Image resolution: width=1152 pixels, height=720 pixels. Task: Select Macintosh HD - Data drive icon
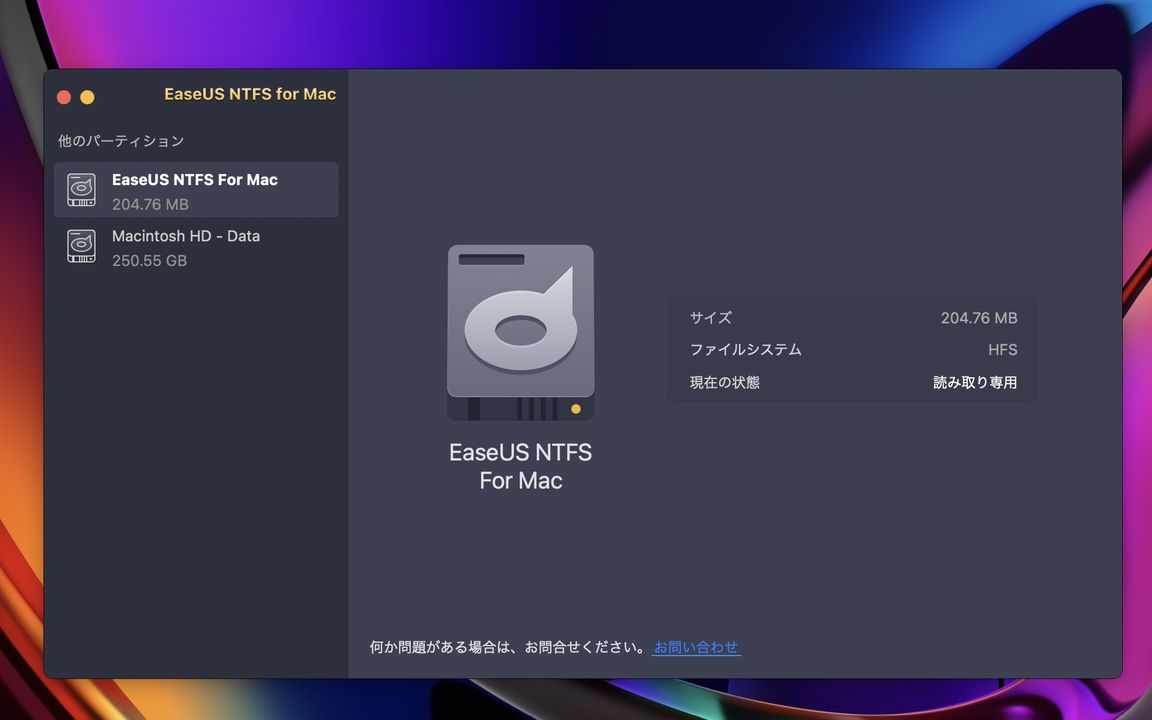(x=82, y=246)
